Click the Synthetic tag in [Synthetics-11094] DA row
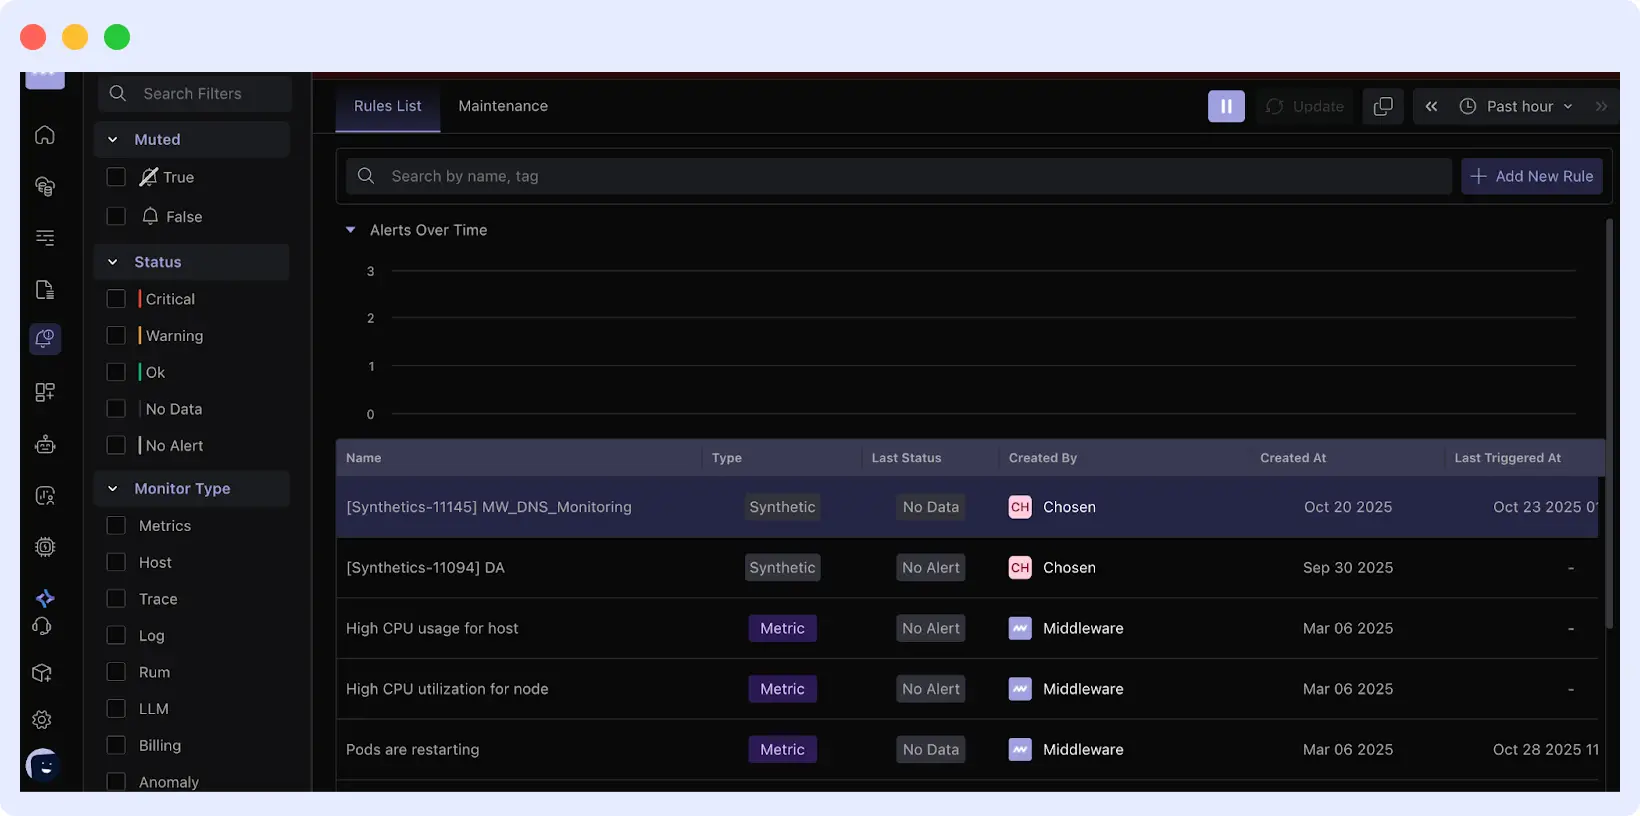1640x816 pixels. [782, 567]
